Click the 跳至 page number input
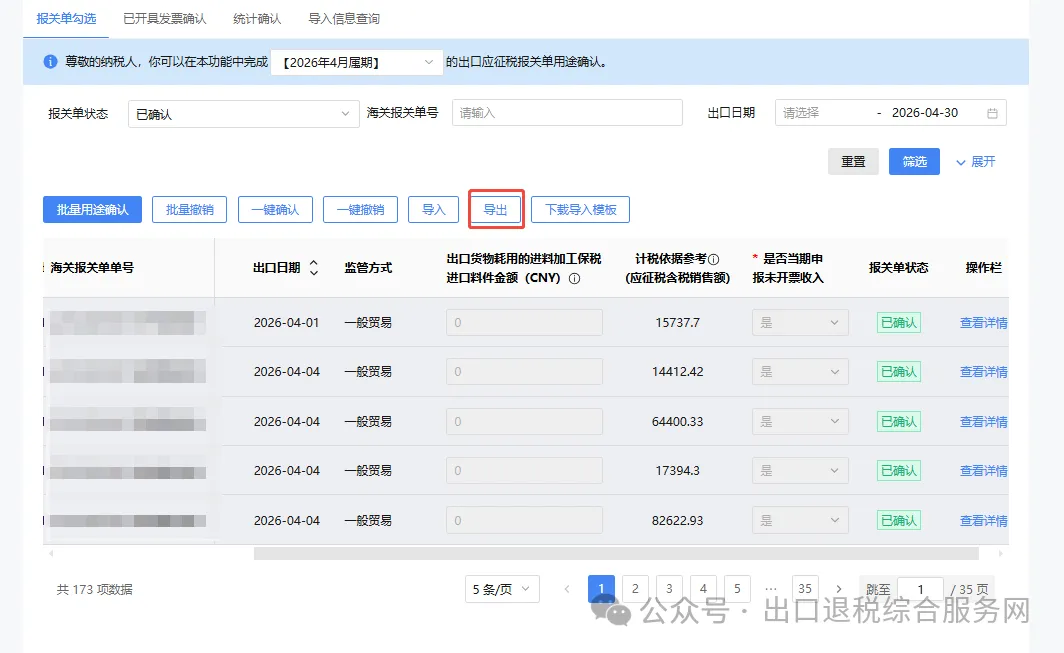 click(x=920, y=589)
